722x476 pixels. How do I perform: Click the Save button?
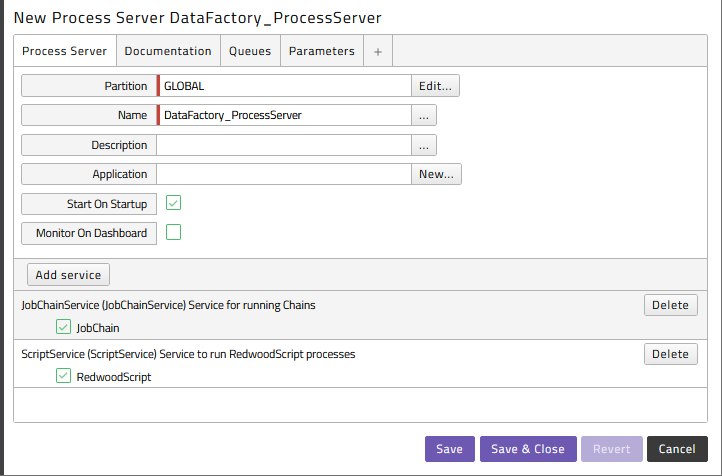(x=449, y=449)
